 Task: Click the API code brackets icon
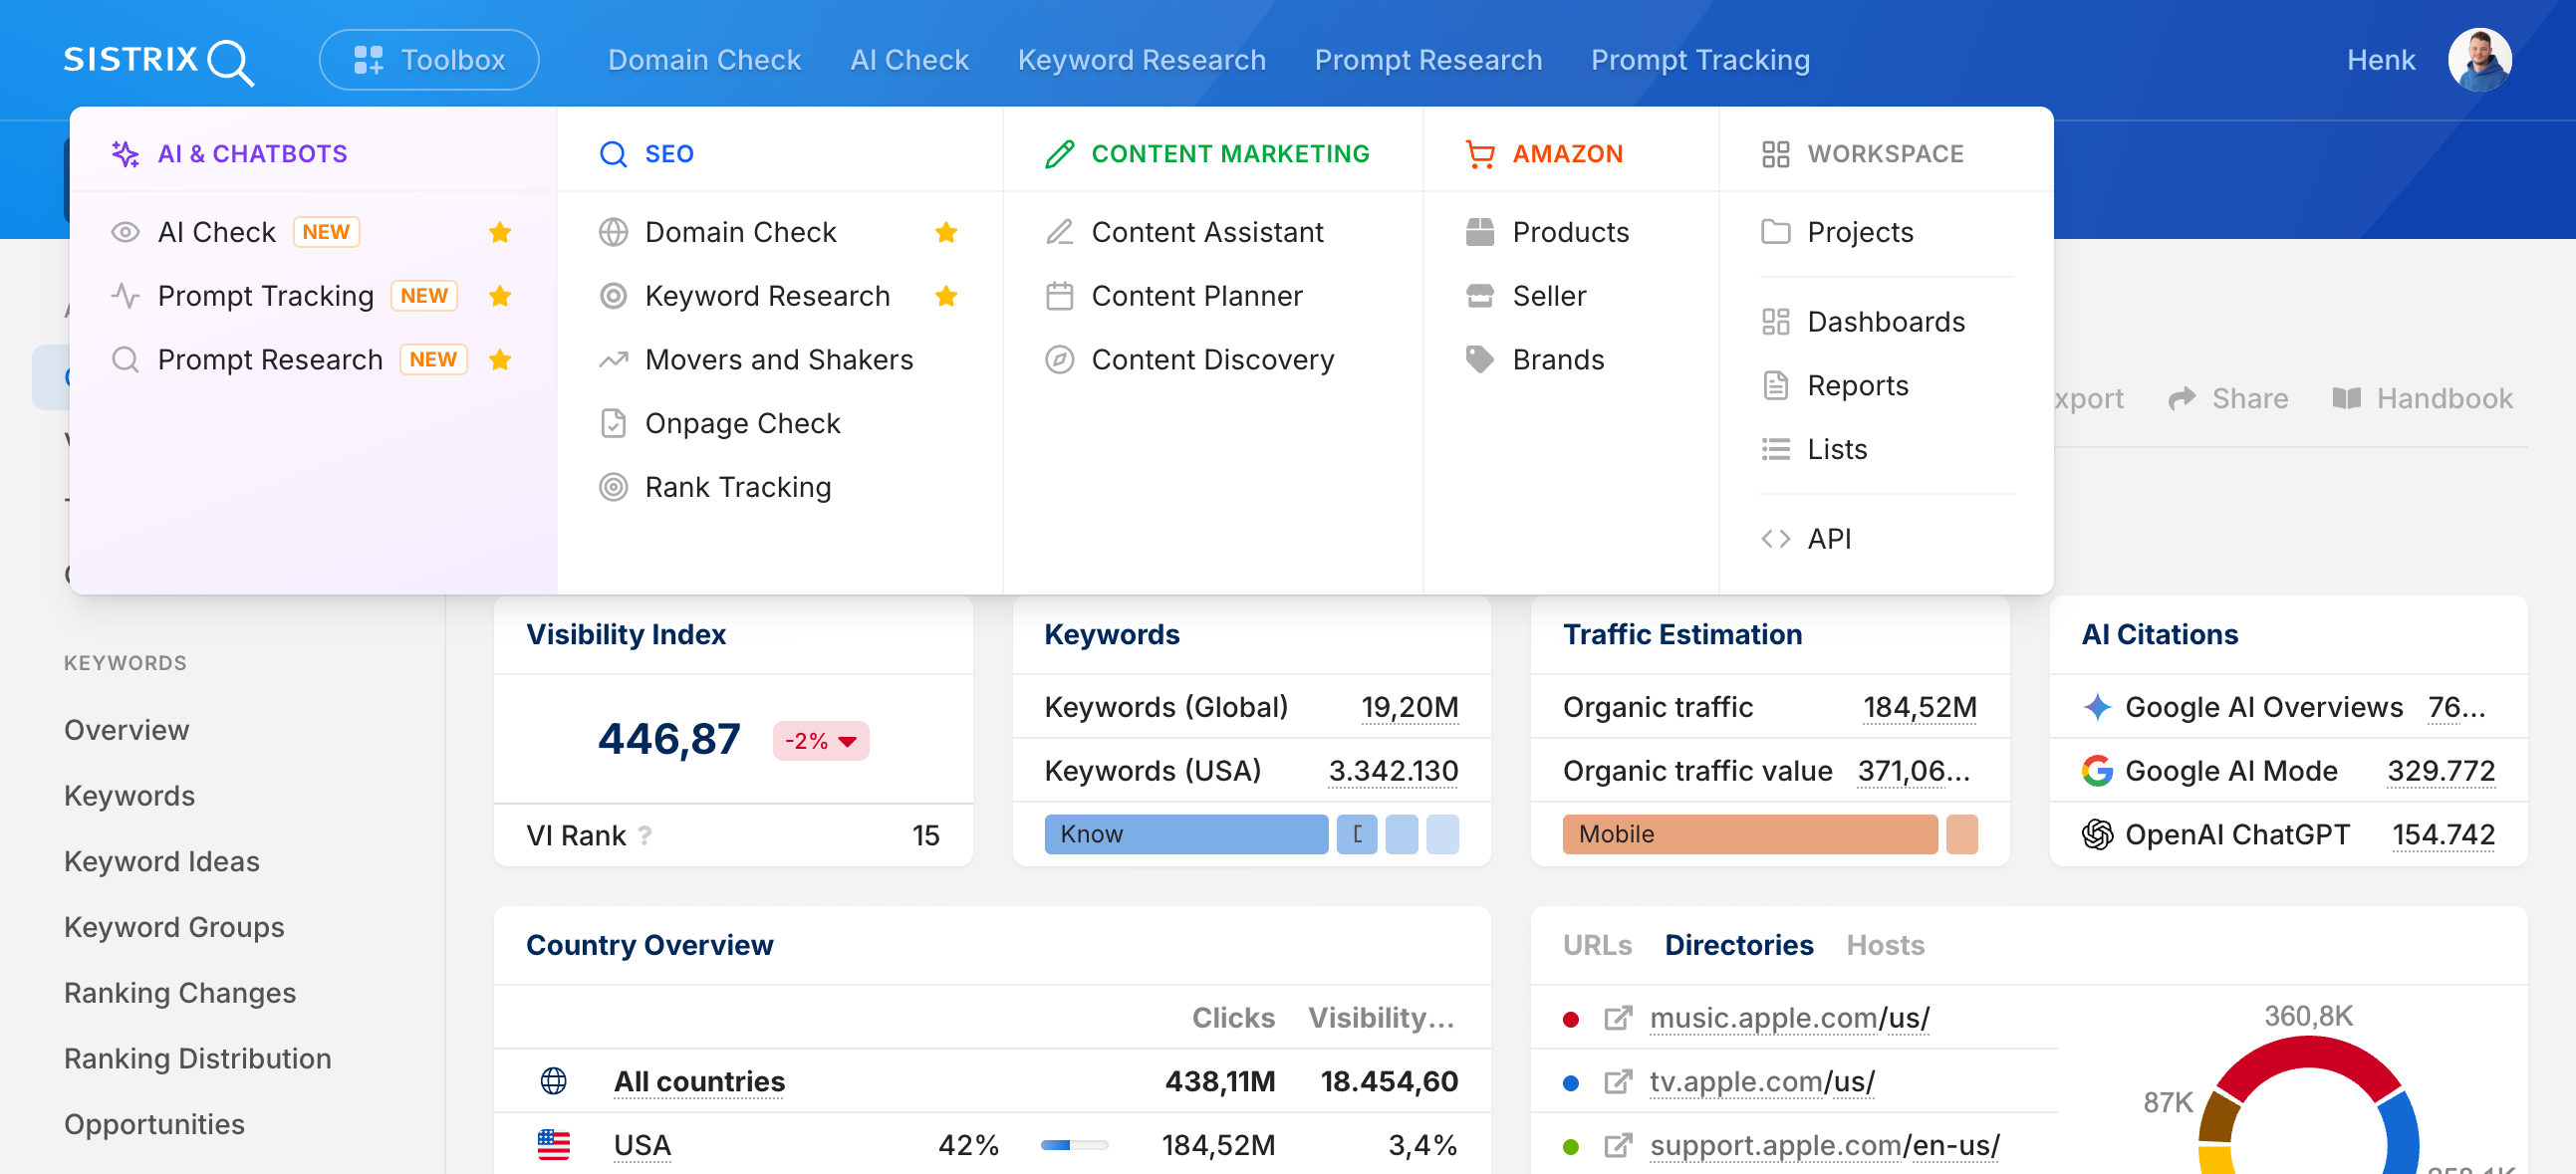1775,540
